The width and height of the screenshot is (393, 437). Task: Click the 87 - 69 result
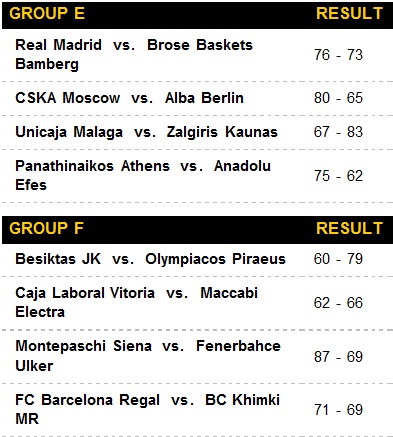[338, 357]
